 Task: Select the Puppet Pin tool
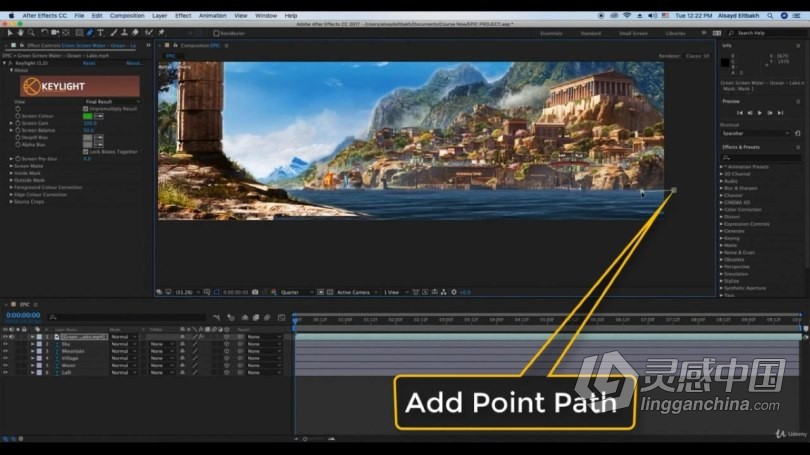[x=162, y=33]
